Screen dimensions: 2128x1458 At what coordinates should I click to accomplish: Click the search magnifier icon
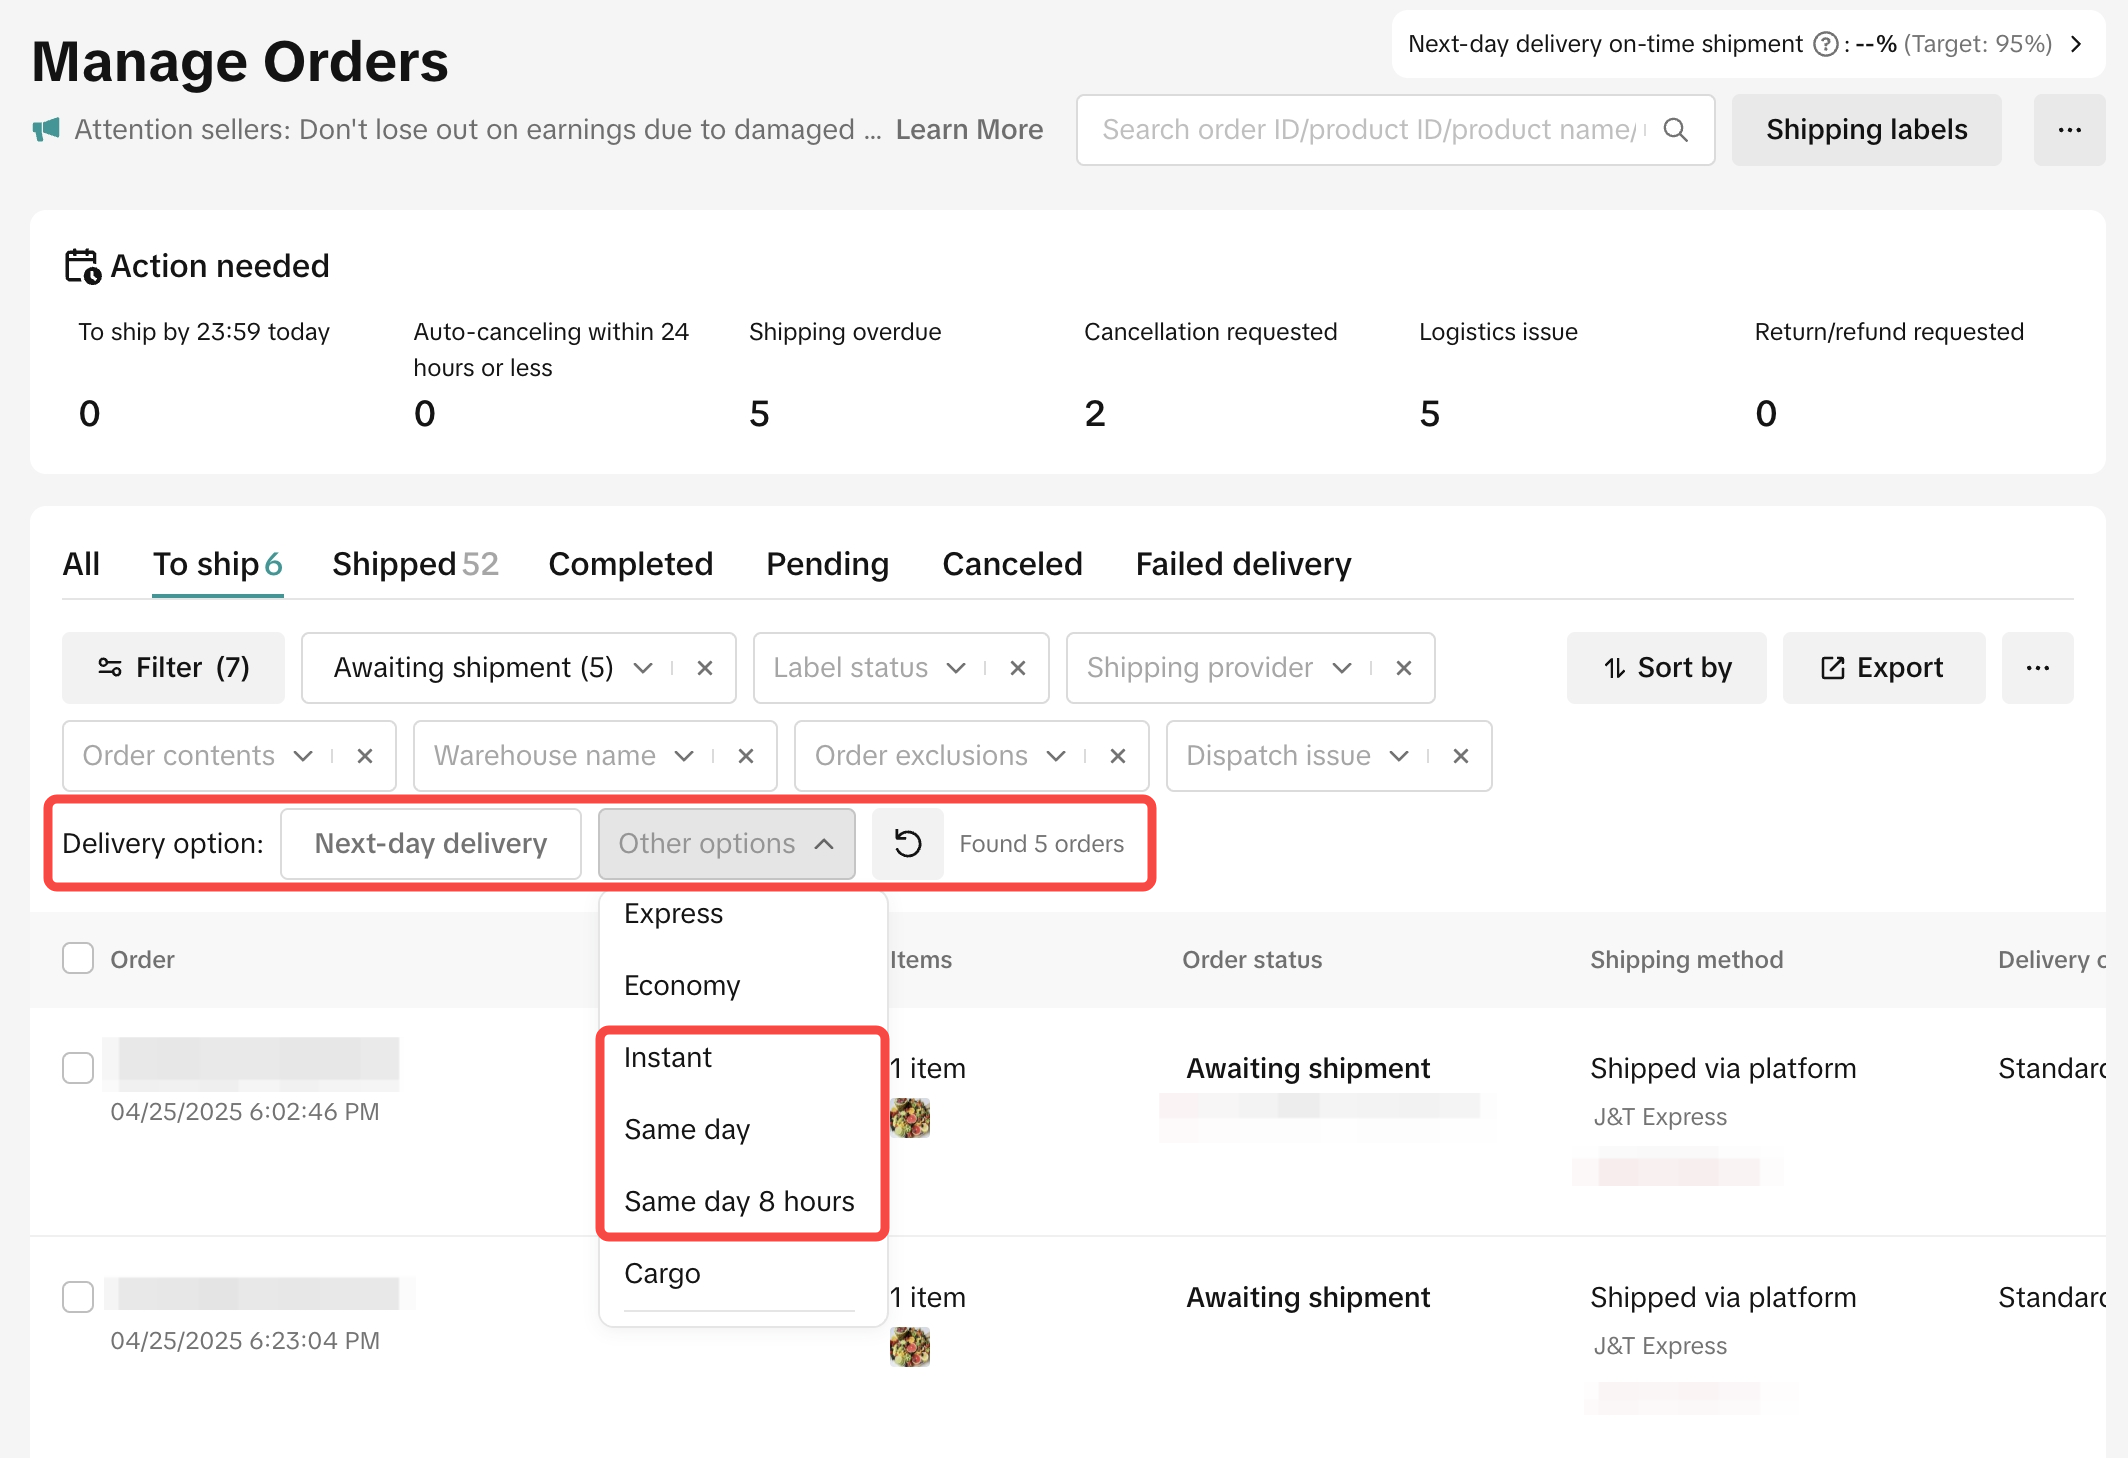(1676, 130)
